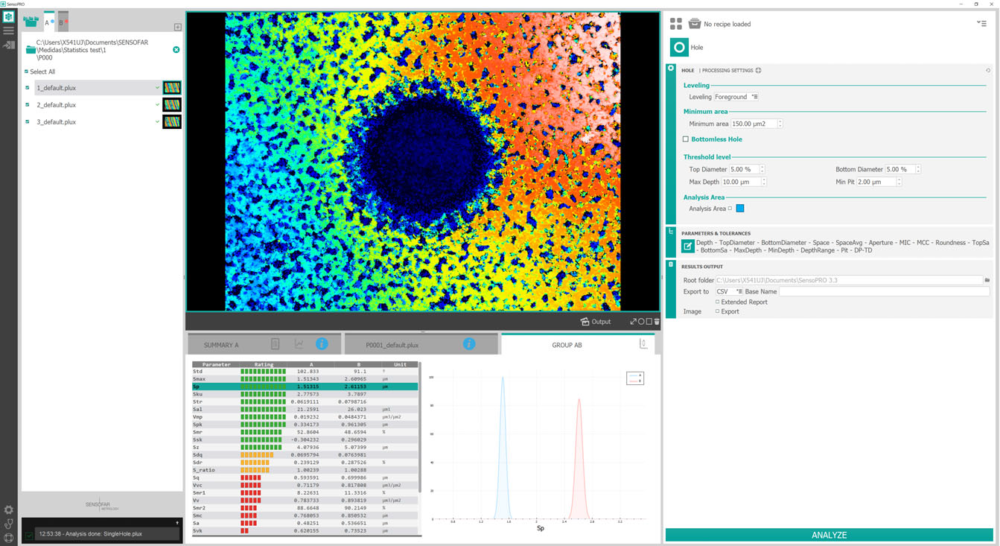Click the recipe box icon
This screenshot has width=1000, height=546.
pos(694,23)
